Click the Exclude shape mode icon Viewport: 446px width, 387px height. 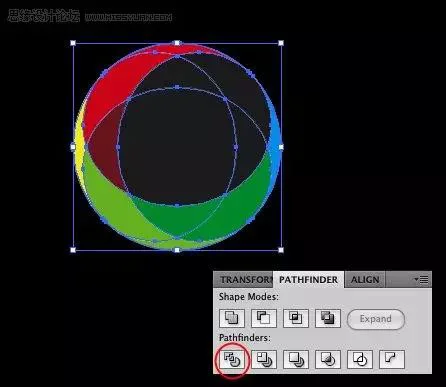328,318
